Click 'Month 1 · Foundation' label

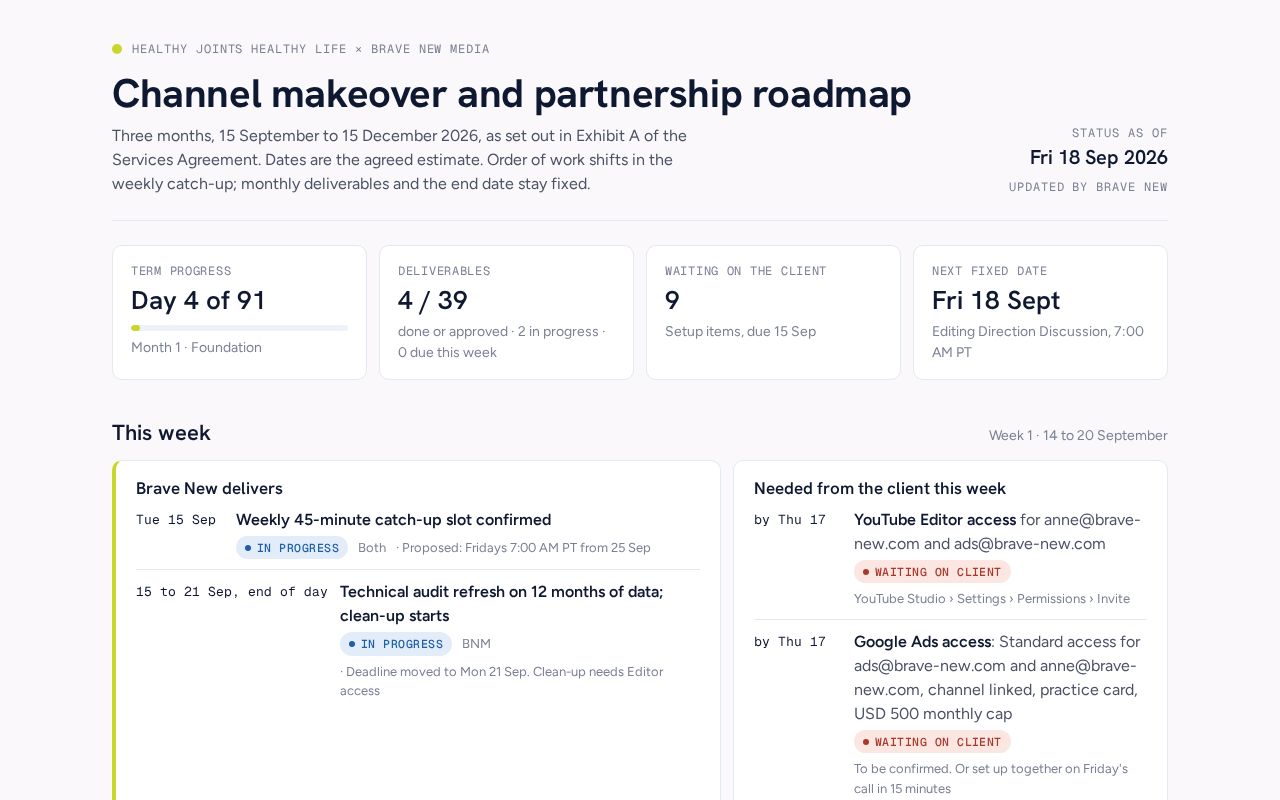[196, 348]
